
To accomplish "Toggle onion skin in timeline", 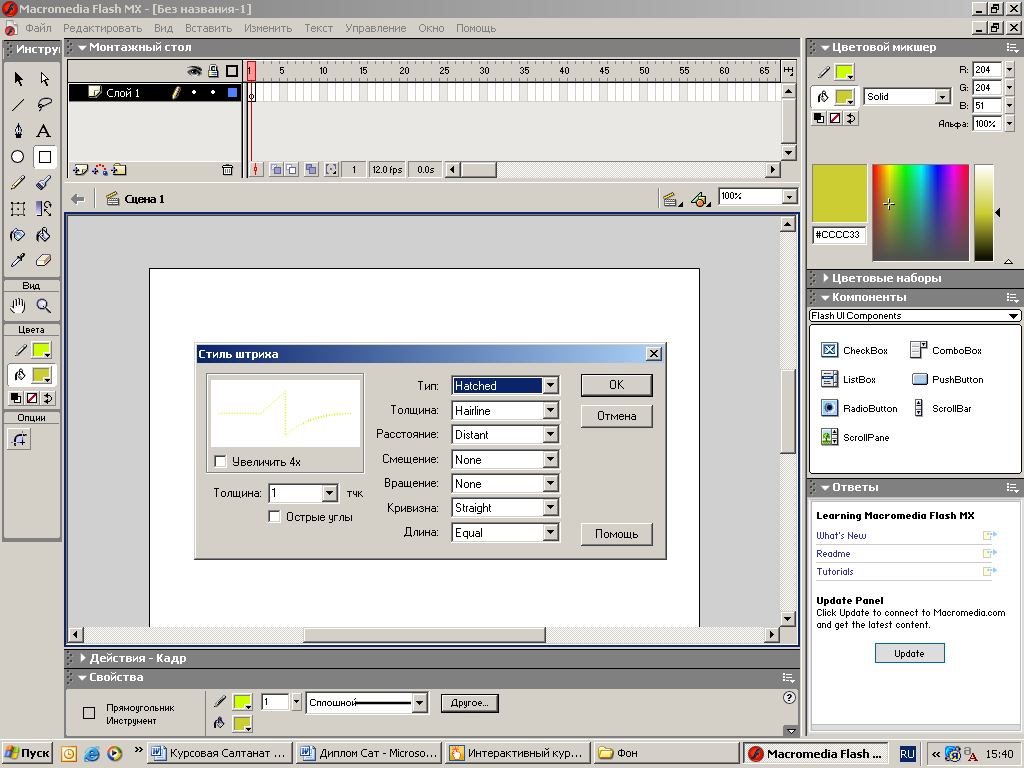I will click(x=276, y=170).
